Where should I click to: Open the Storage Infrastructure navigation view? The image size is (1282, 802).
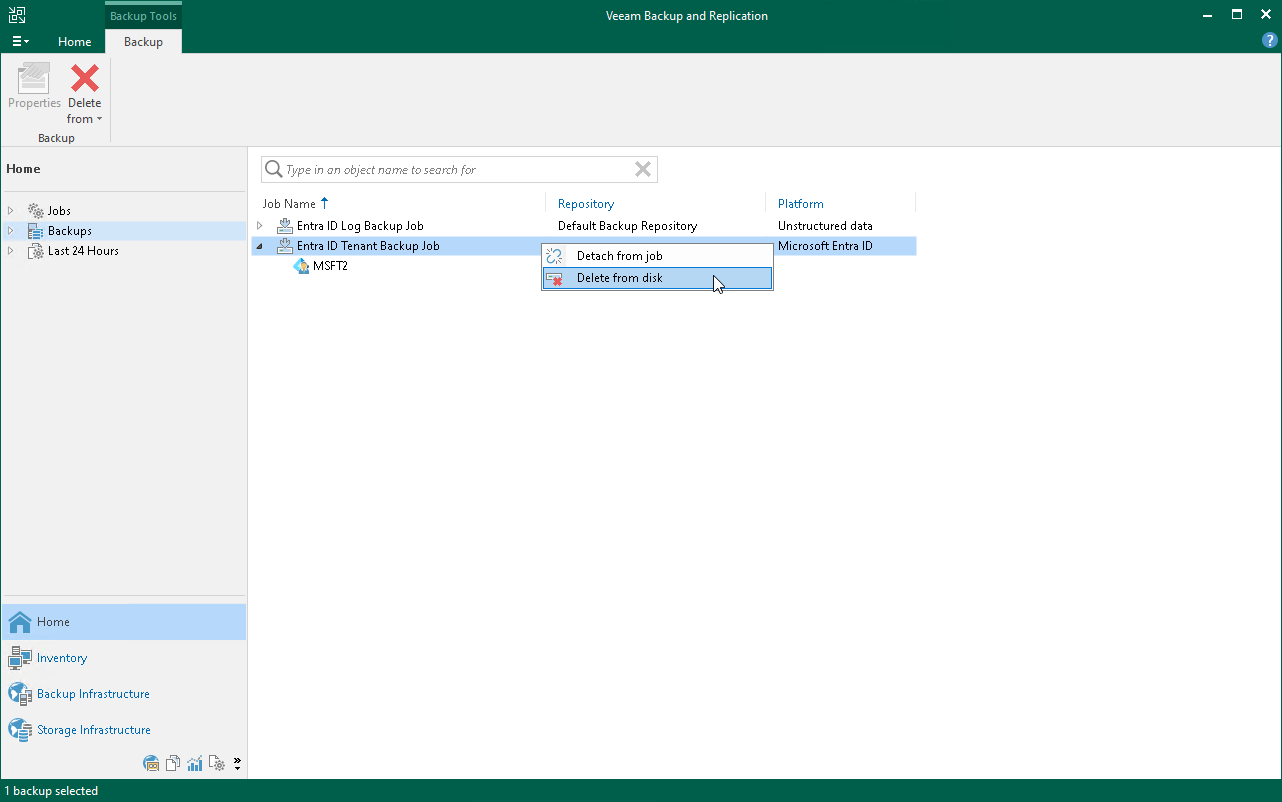[x=123, y=730]
